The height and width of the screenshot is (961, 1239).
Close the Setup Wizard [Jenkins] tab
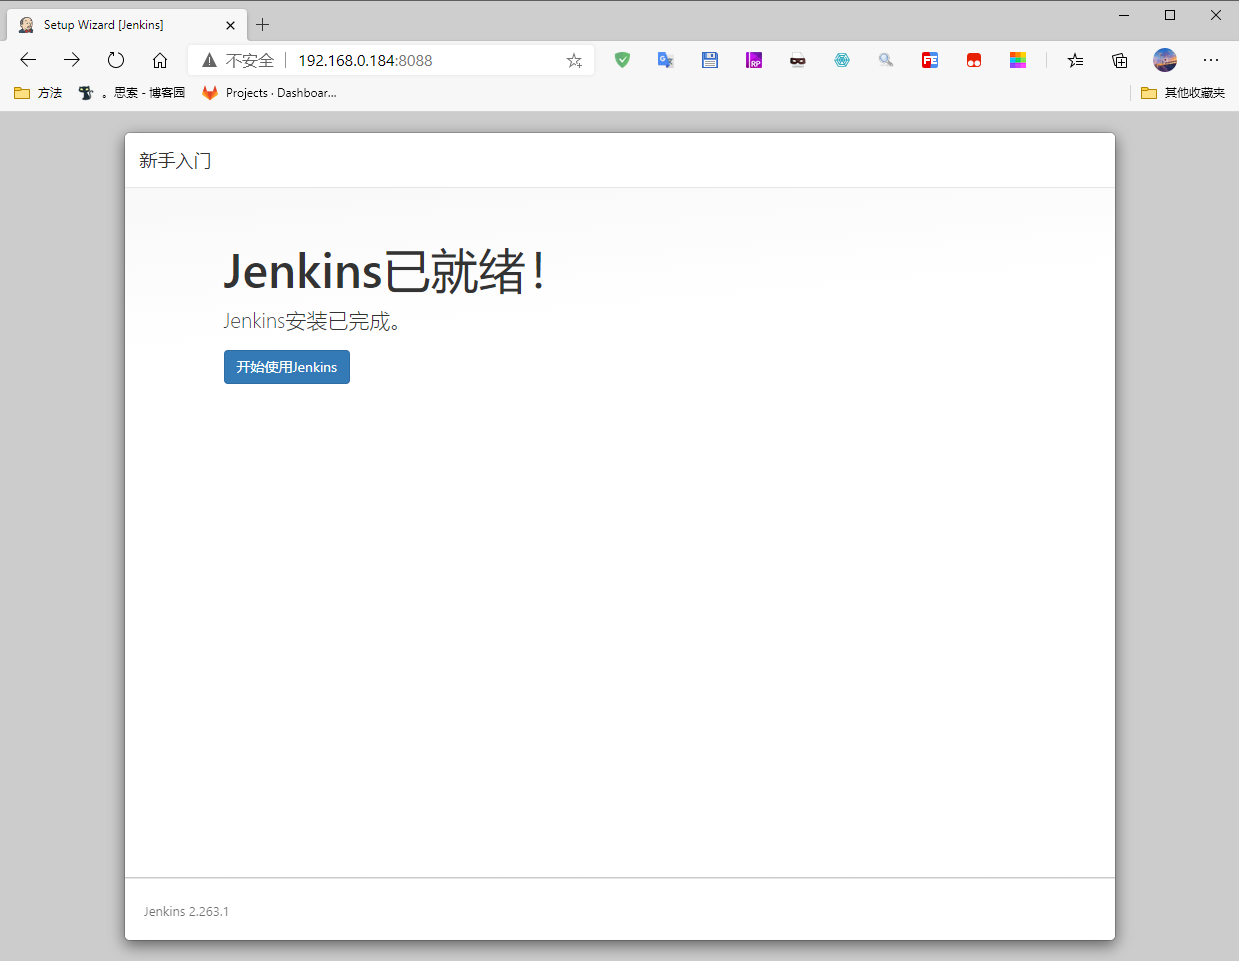click(x=230, y=25)
